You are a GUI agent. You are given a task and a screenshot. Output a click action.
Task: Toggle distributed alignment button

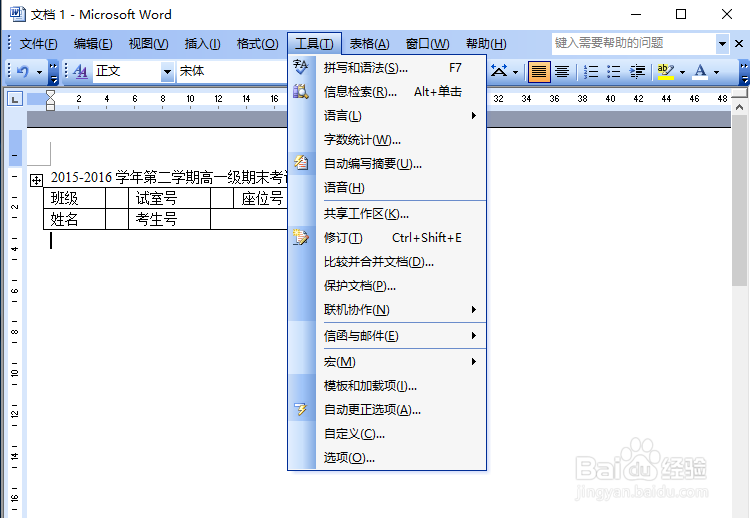[562, 72]
